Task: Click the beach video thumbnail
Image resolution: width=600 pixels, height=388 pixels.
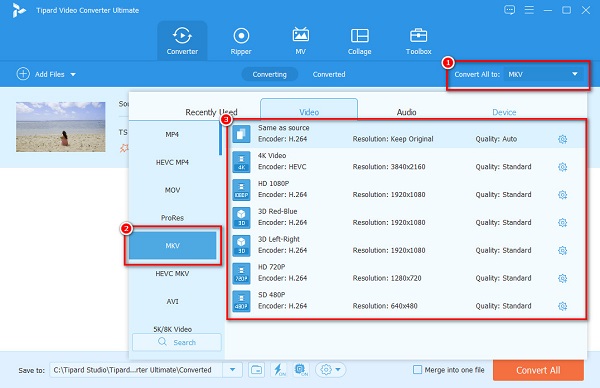Action: pos(60,127)
